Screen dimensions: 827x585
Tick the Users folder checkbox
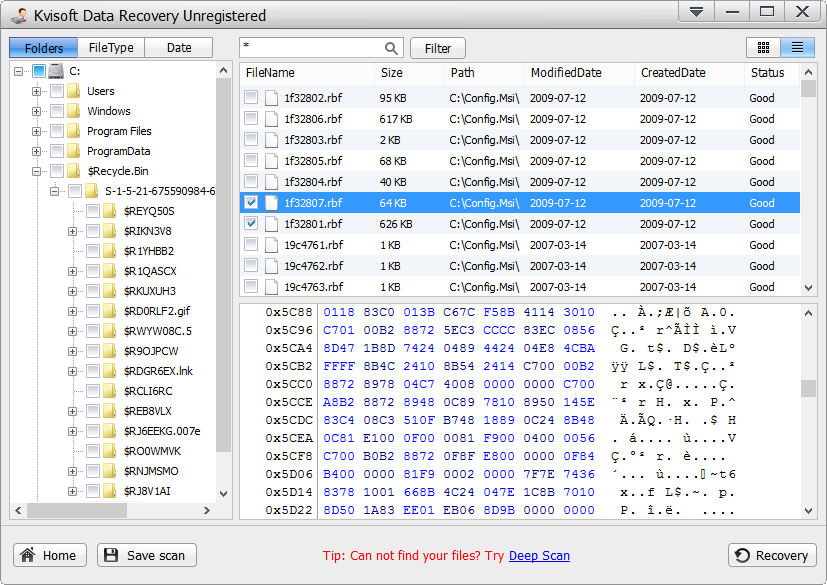coord(57,91)
